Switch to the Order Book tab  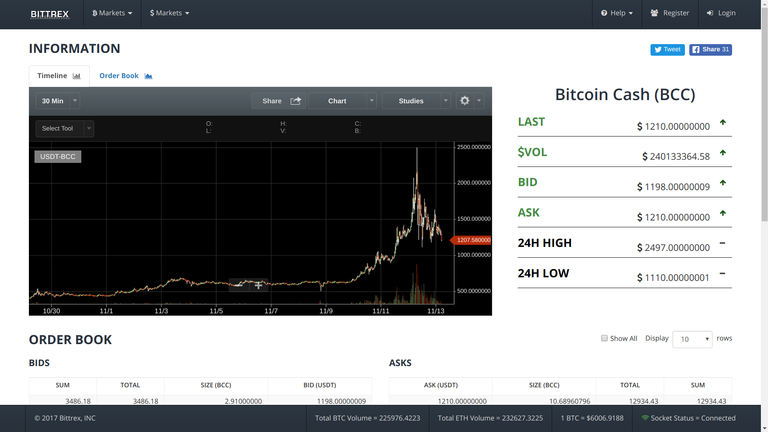(125, 76)
